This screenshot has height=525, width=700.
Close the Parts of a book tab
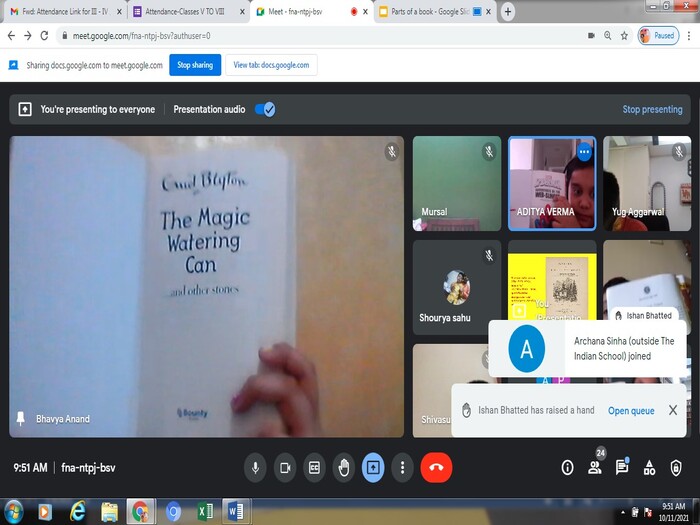pos(488,12)
